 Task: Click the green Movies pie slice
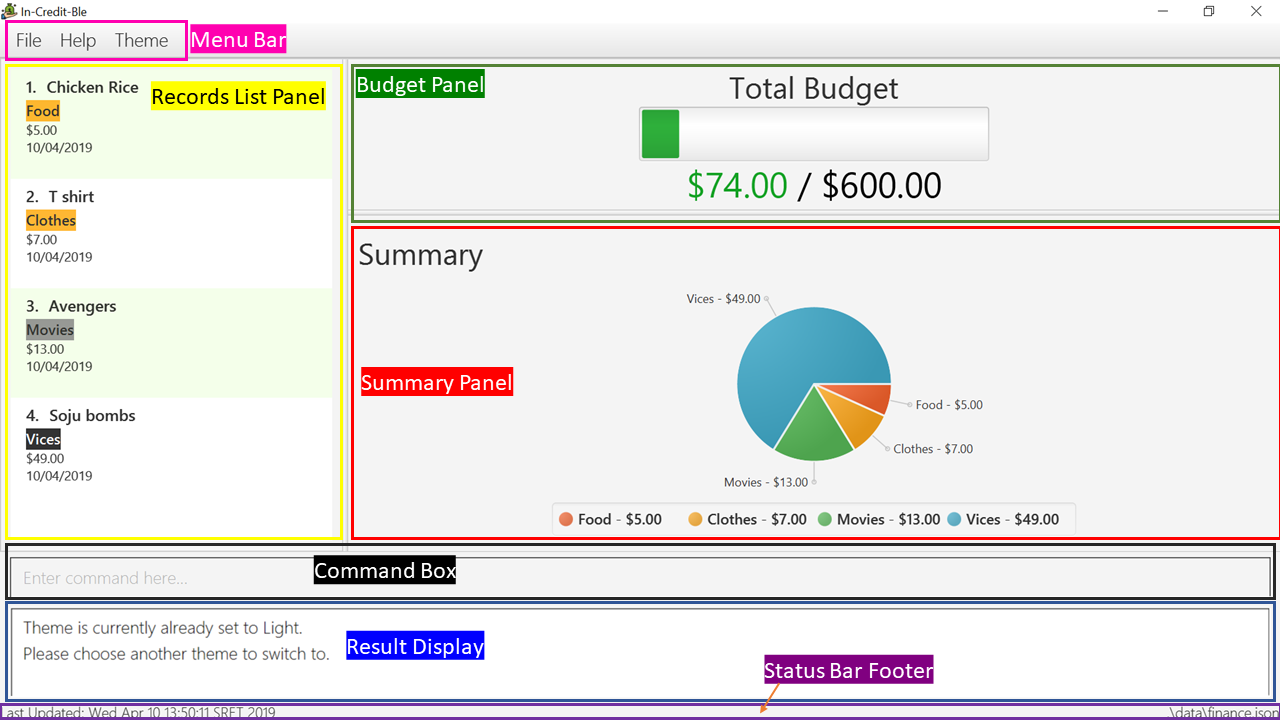pos(815,432)
